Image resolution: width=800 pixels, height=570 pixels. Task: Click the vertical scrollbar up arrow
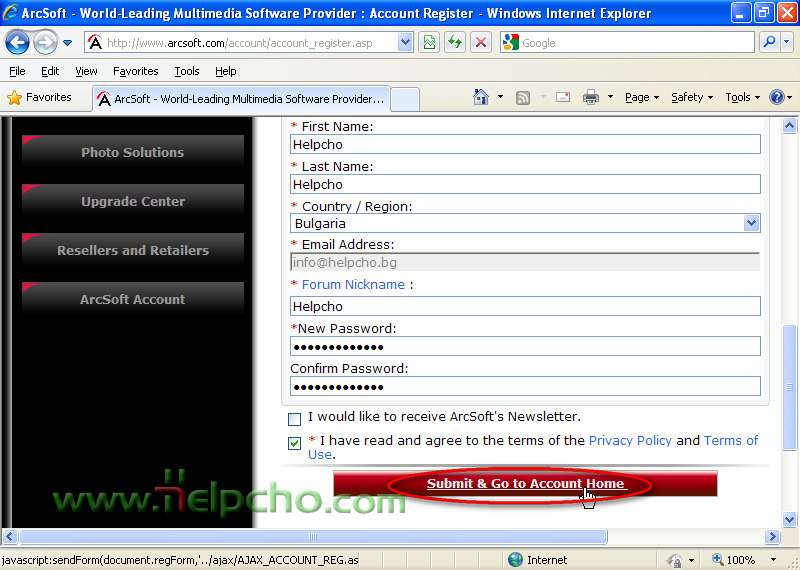(789, 126)
